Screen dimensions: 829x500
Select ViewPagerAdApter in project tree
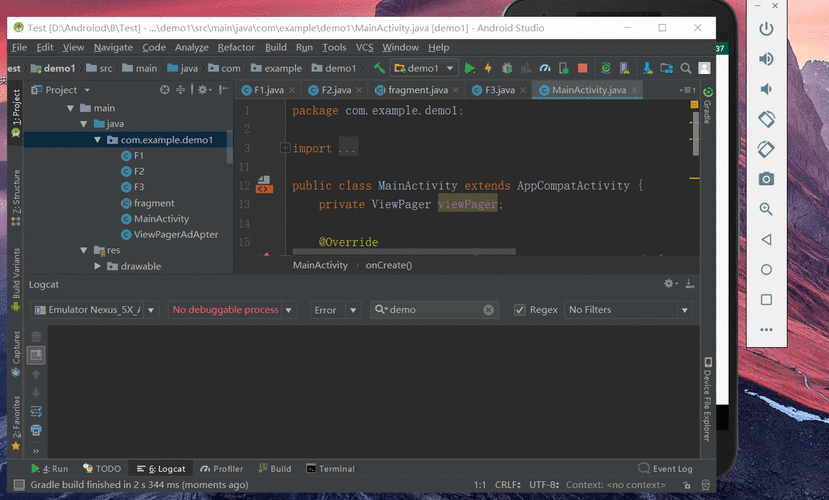(x=176, y=234)
